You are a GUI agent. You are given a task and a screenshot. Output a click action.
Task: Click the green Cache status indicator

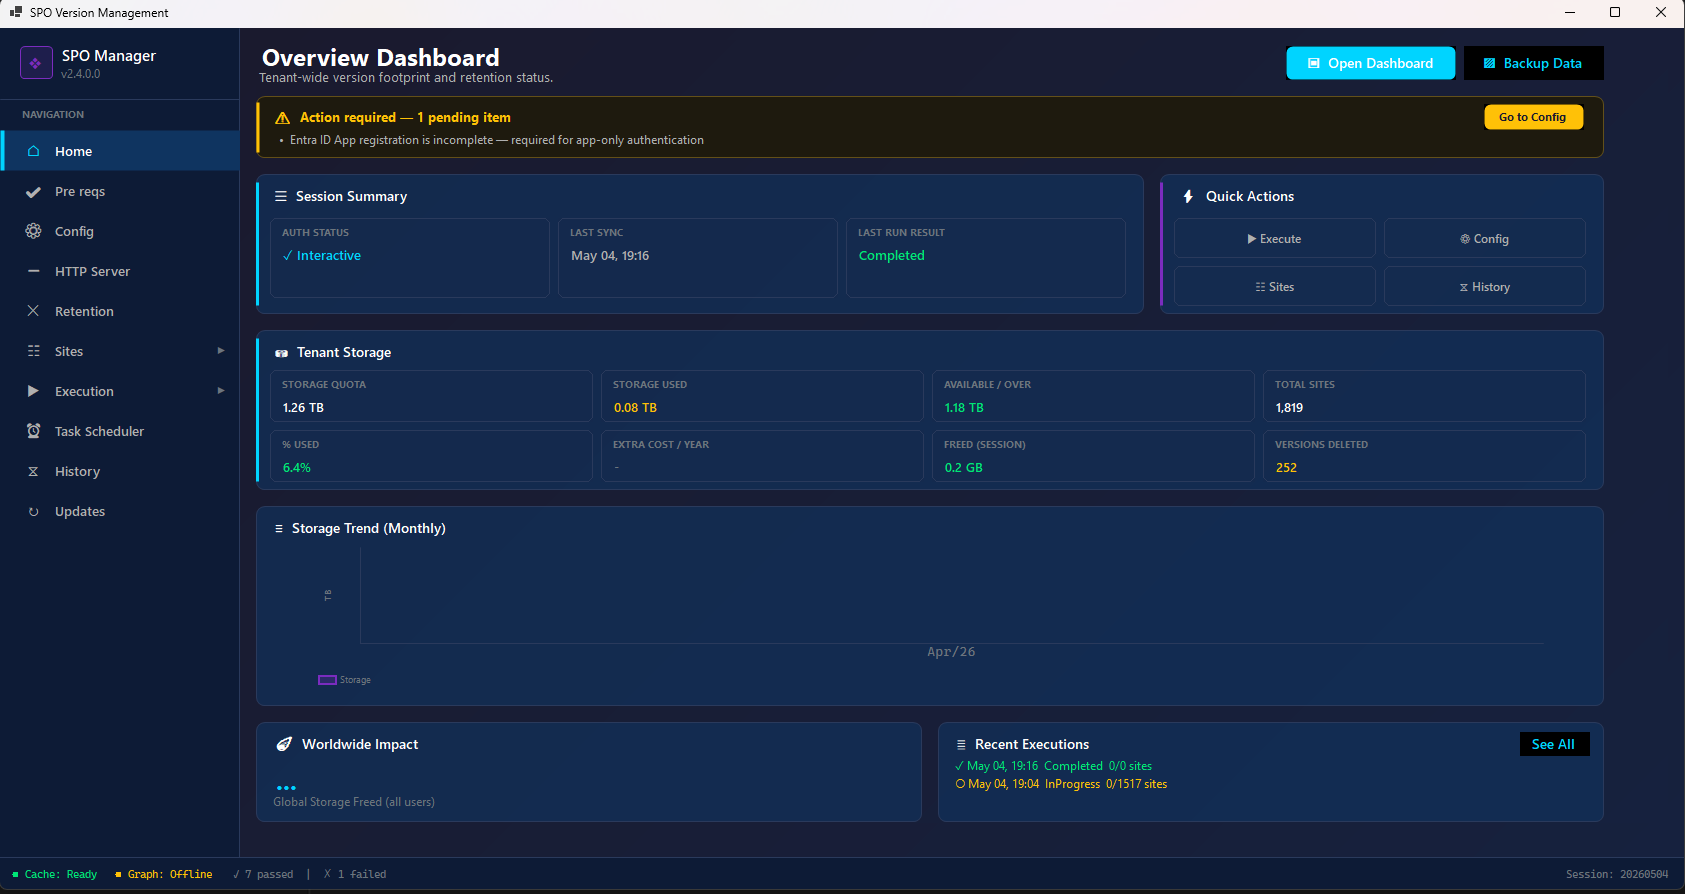[x=15, y=874]
